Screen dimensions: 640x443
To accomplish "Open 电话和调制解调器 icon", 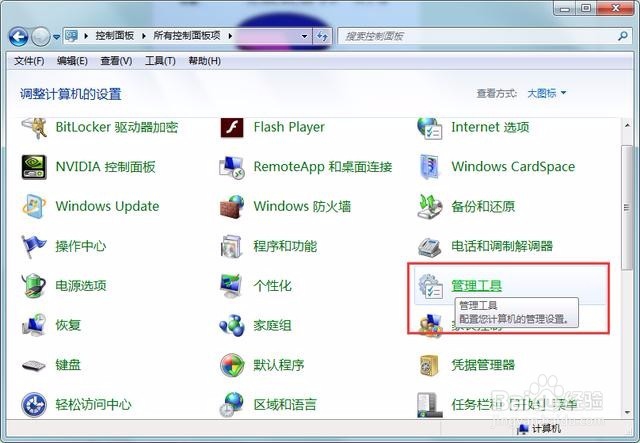I will coord(429,247).
